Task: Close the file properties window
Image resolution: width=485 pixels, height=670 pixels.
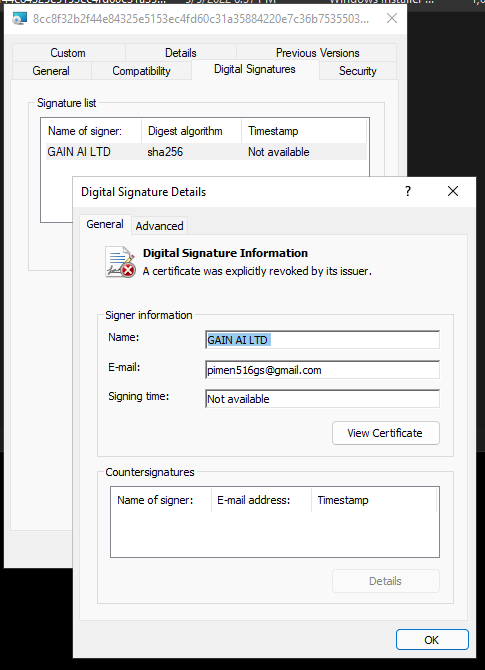Action: pyautogui.click(x=392, y=18)
